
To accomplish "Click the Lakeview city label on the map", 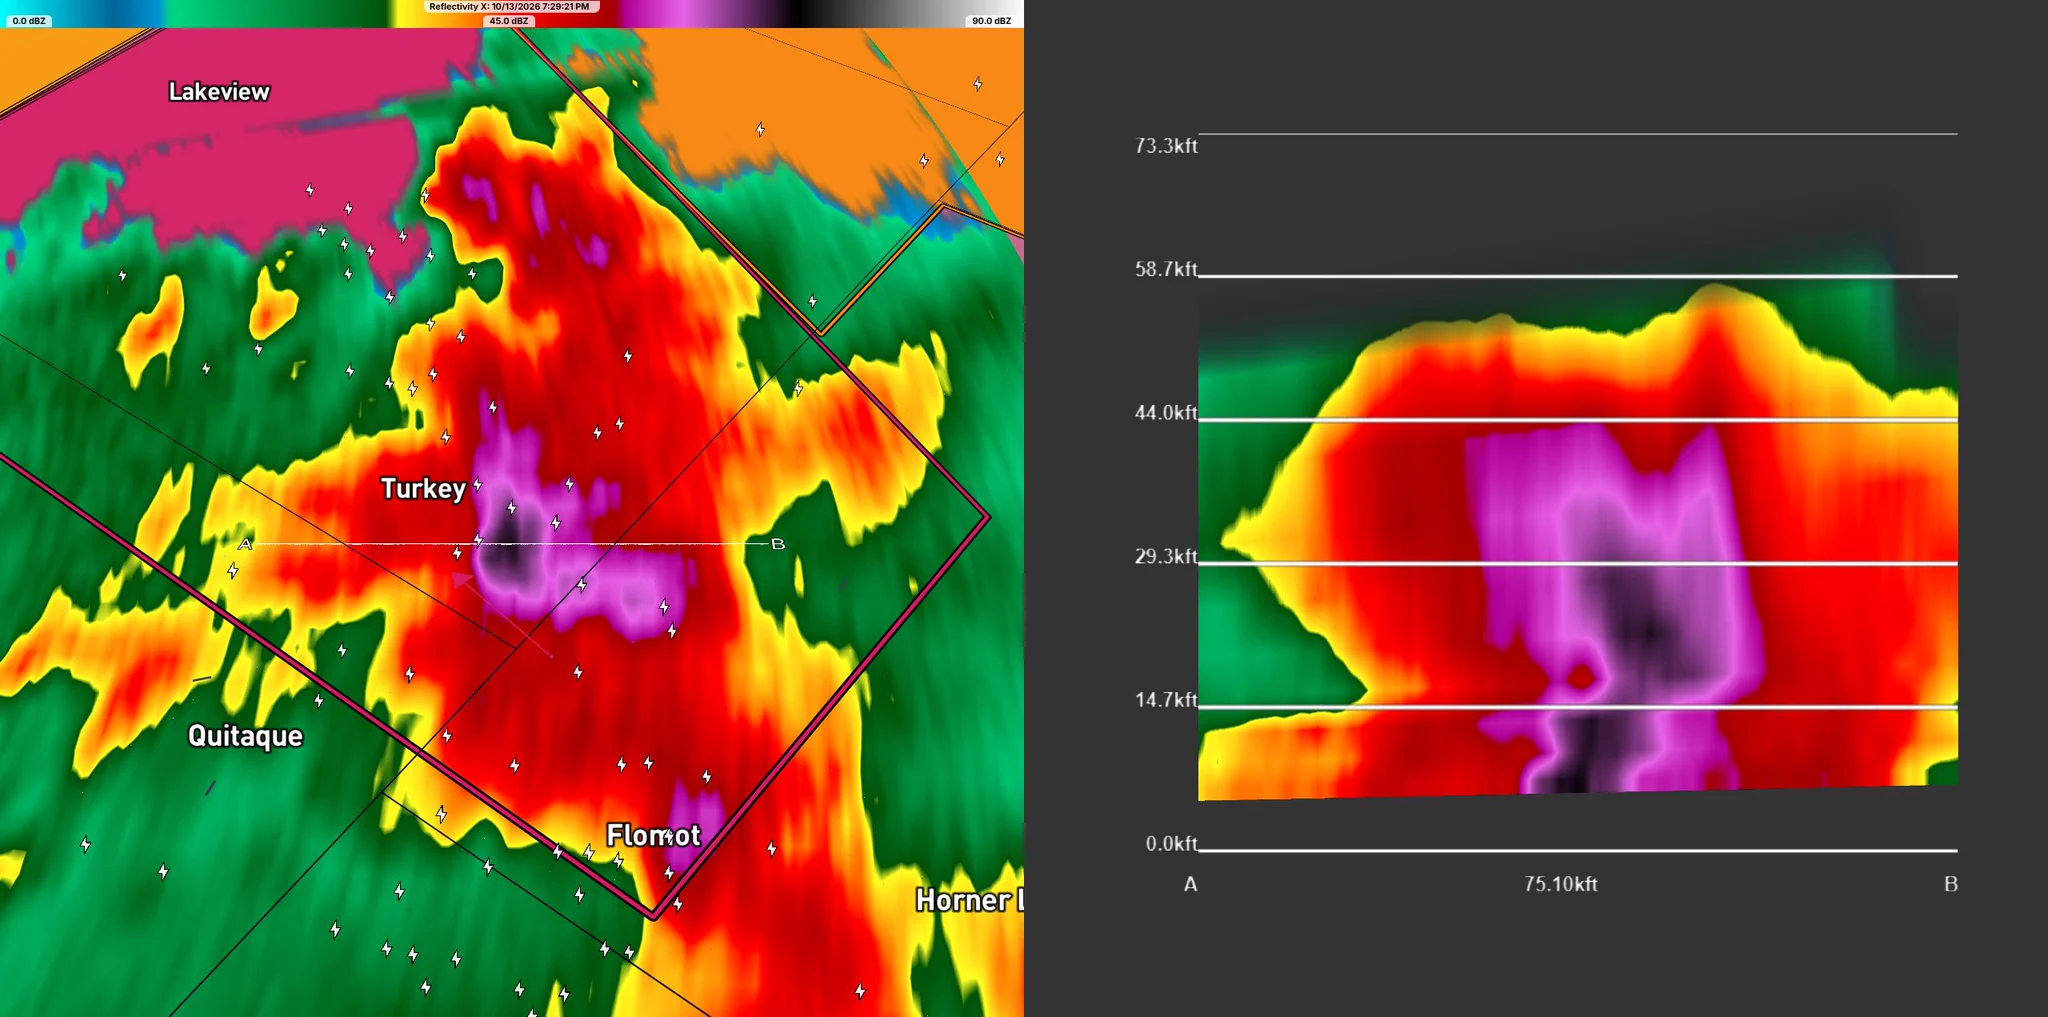I will point(219,92).
